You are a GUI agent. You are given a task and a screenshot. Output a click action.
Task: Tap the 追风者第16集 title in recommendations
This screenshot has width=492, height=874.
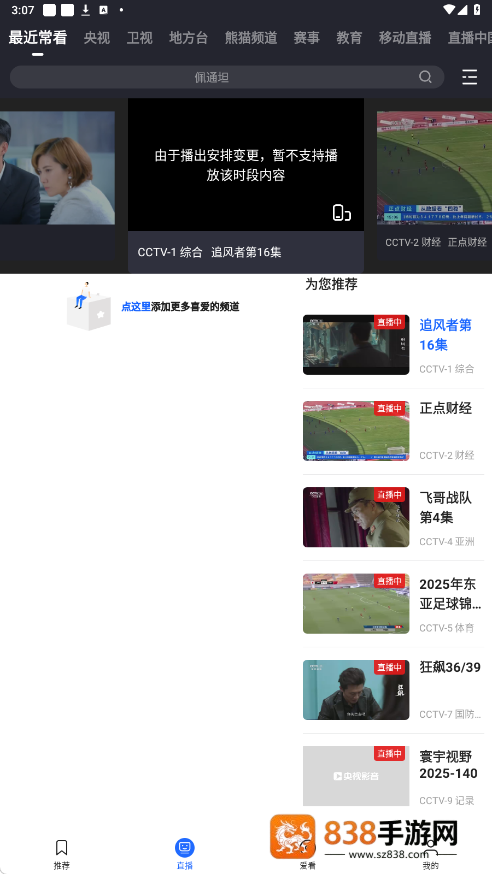446,335
